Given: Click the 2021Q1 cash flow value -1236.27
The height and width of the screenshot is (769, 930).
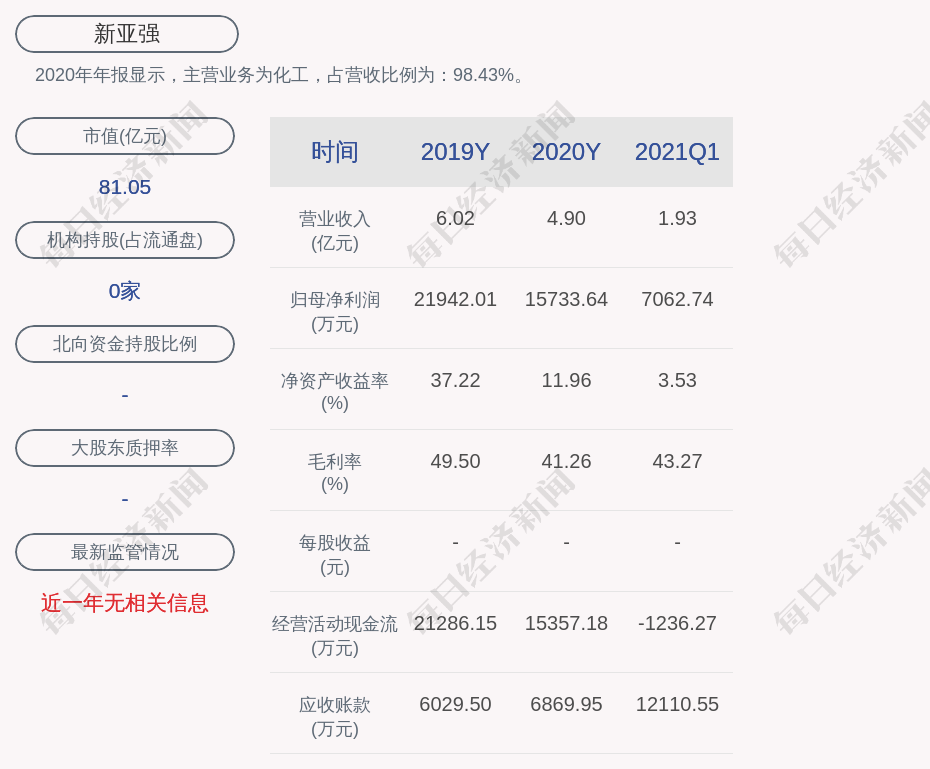Looking at the screenshot, I should point(677,623).
